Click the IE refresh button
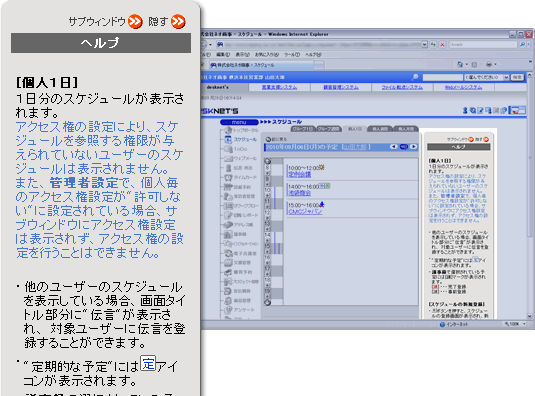 click(x=433, y=44)
